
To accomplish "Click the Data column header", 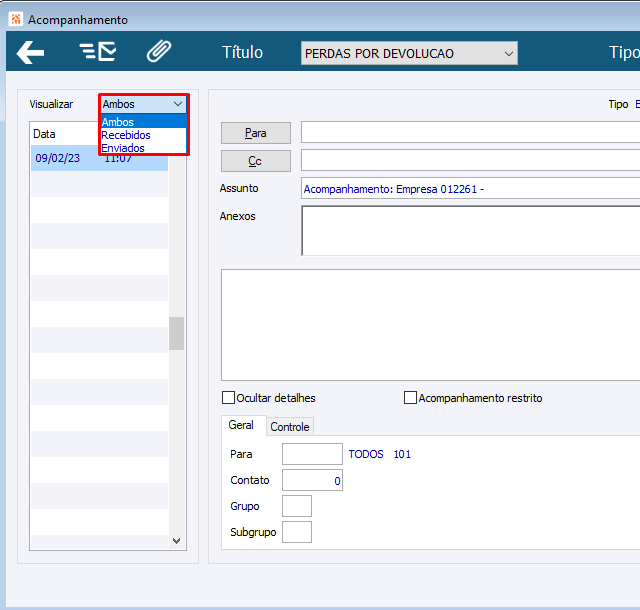I will click(x=44, y=134).
